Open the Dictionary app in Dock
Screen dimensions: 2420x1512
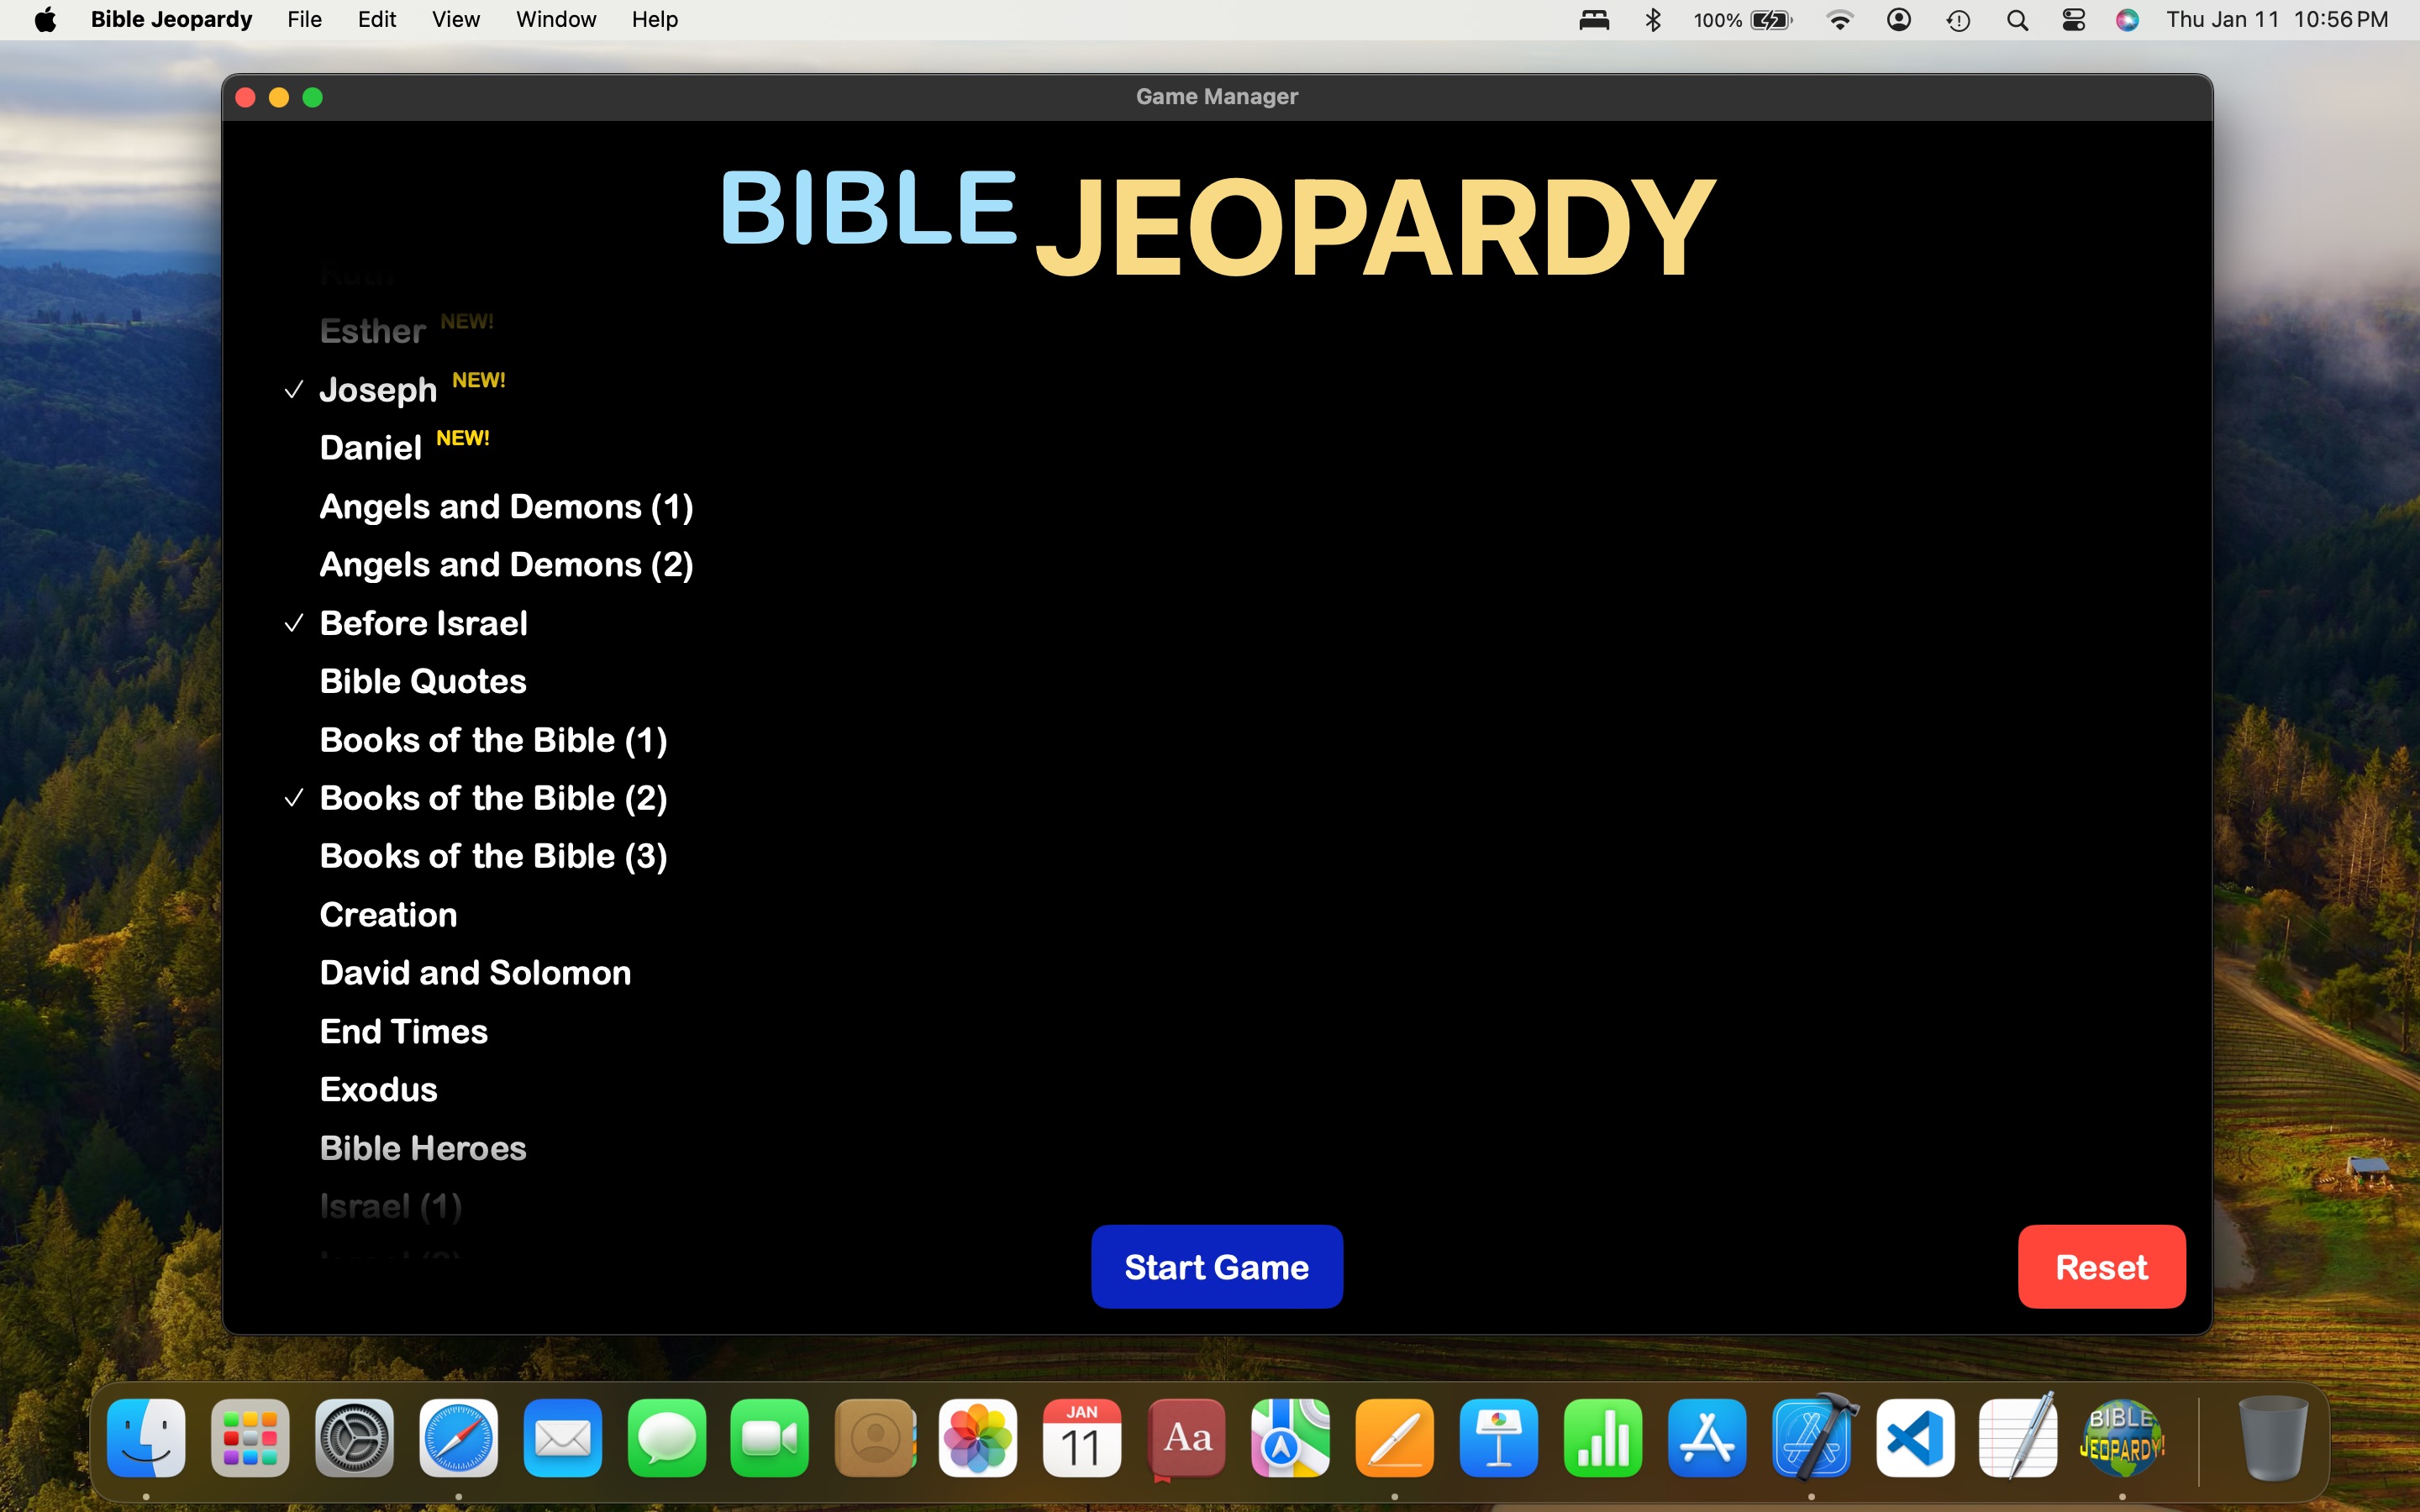[x=1187, y=1437]
